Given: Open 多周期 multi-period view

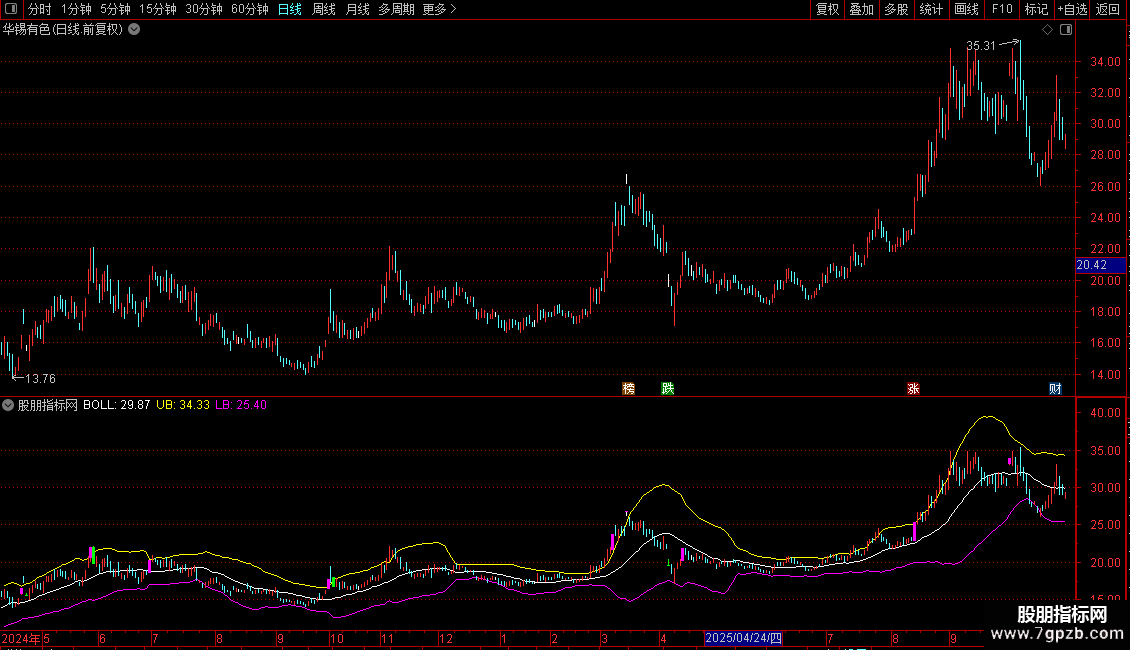Looking at the screenshot, I should point(396,9).
